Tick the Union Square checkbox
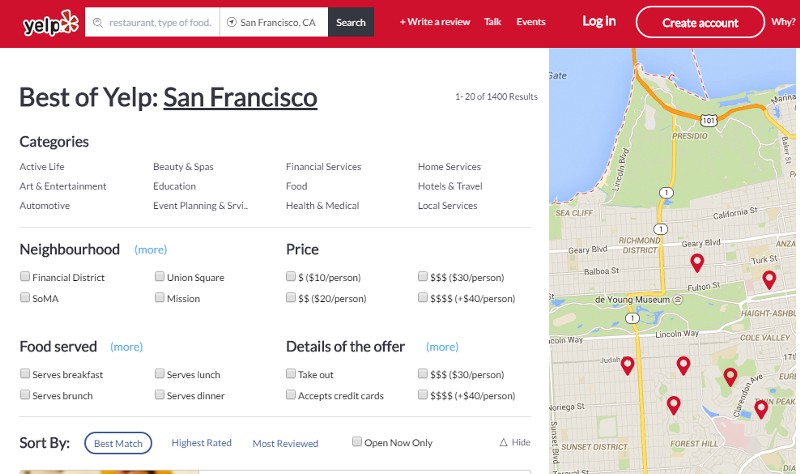800x474 pixels. (159, 276)
